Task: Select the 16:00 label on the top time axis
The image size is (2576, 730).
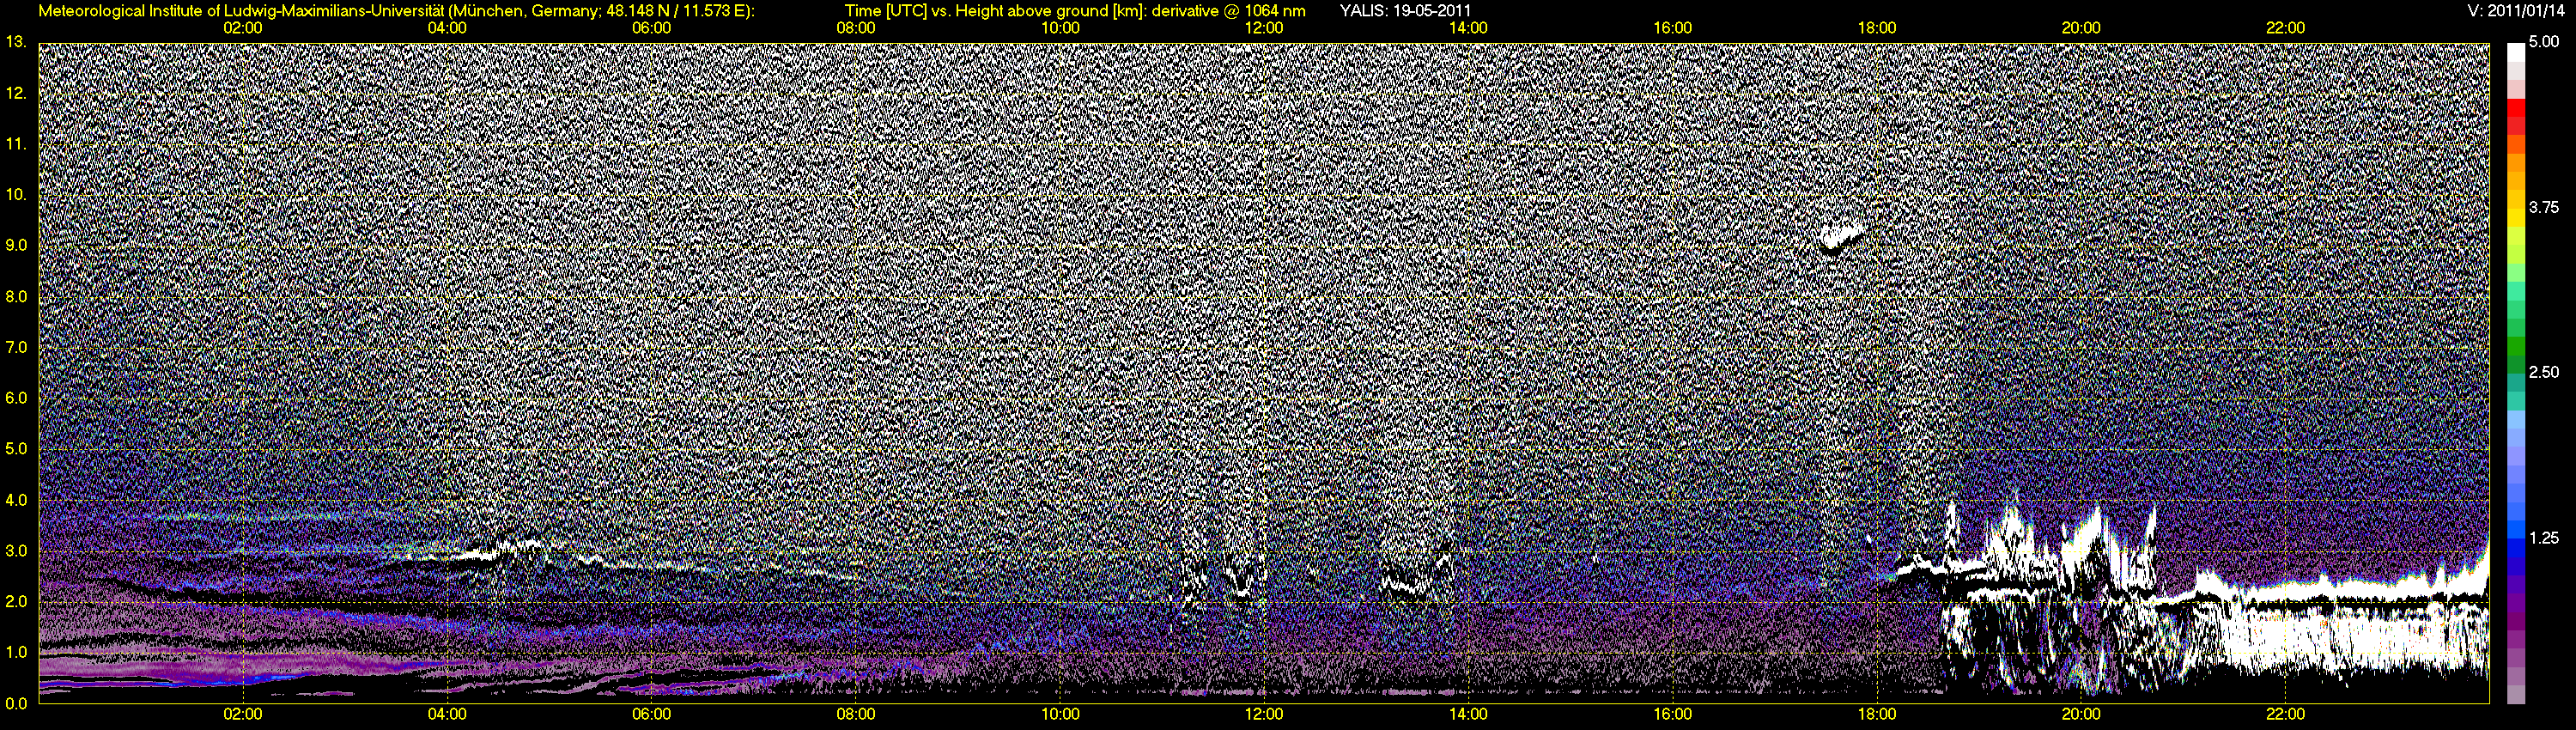Action: click(1673, 28)
